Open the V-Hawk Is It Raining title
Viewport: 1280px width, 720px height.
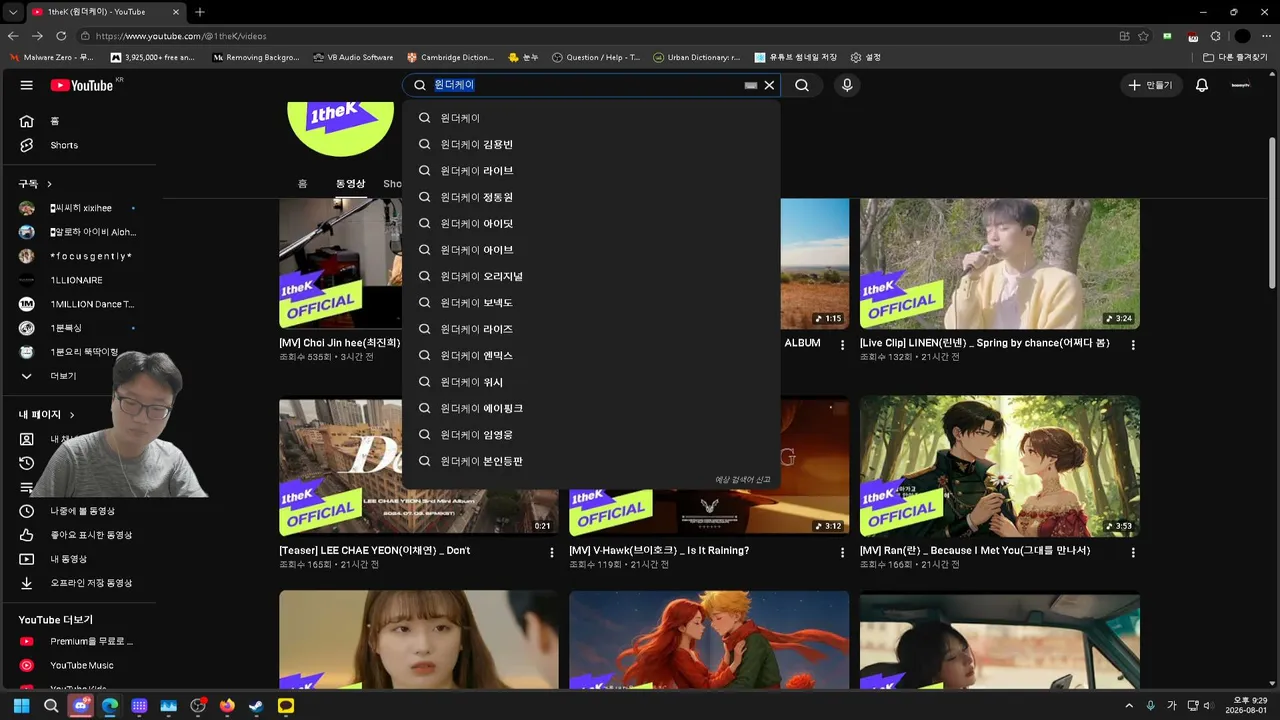tap(659, 551)
